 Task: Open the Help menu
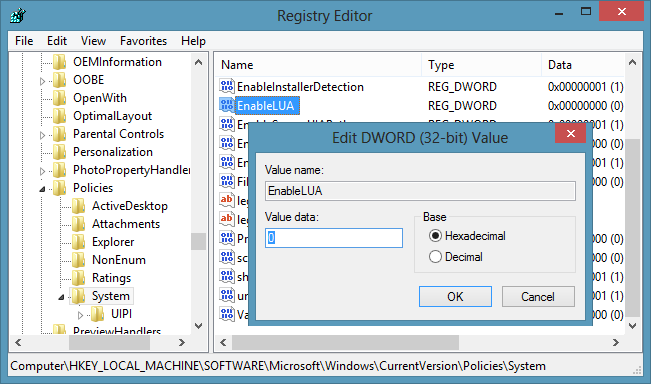click(193, 41)
